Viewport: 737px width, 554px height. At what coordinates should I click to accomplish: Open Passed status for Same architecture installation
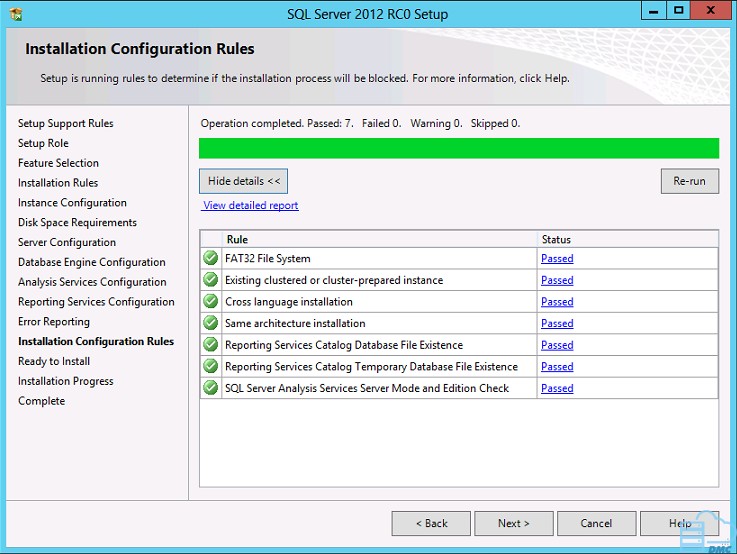(557, 323)
